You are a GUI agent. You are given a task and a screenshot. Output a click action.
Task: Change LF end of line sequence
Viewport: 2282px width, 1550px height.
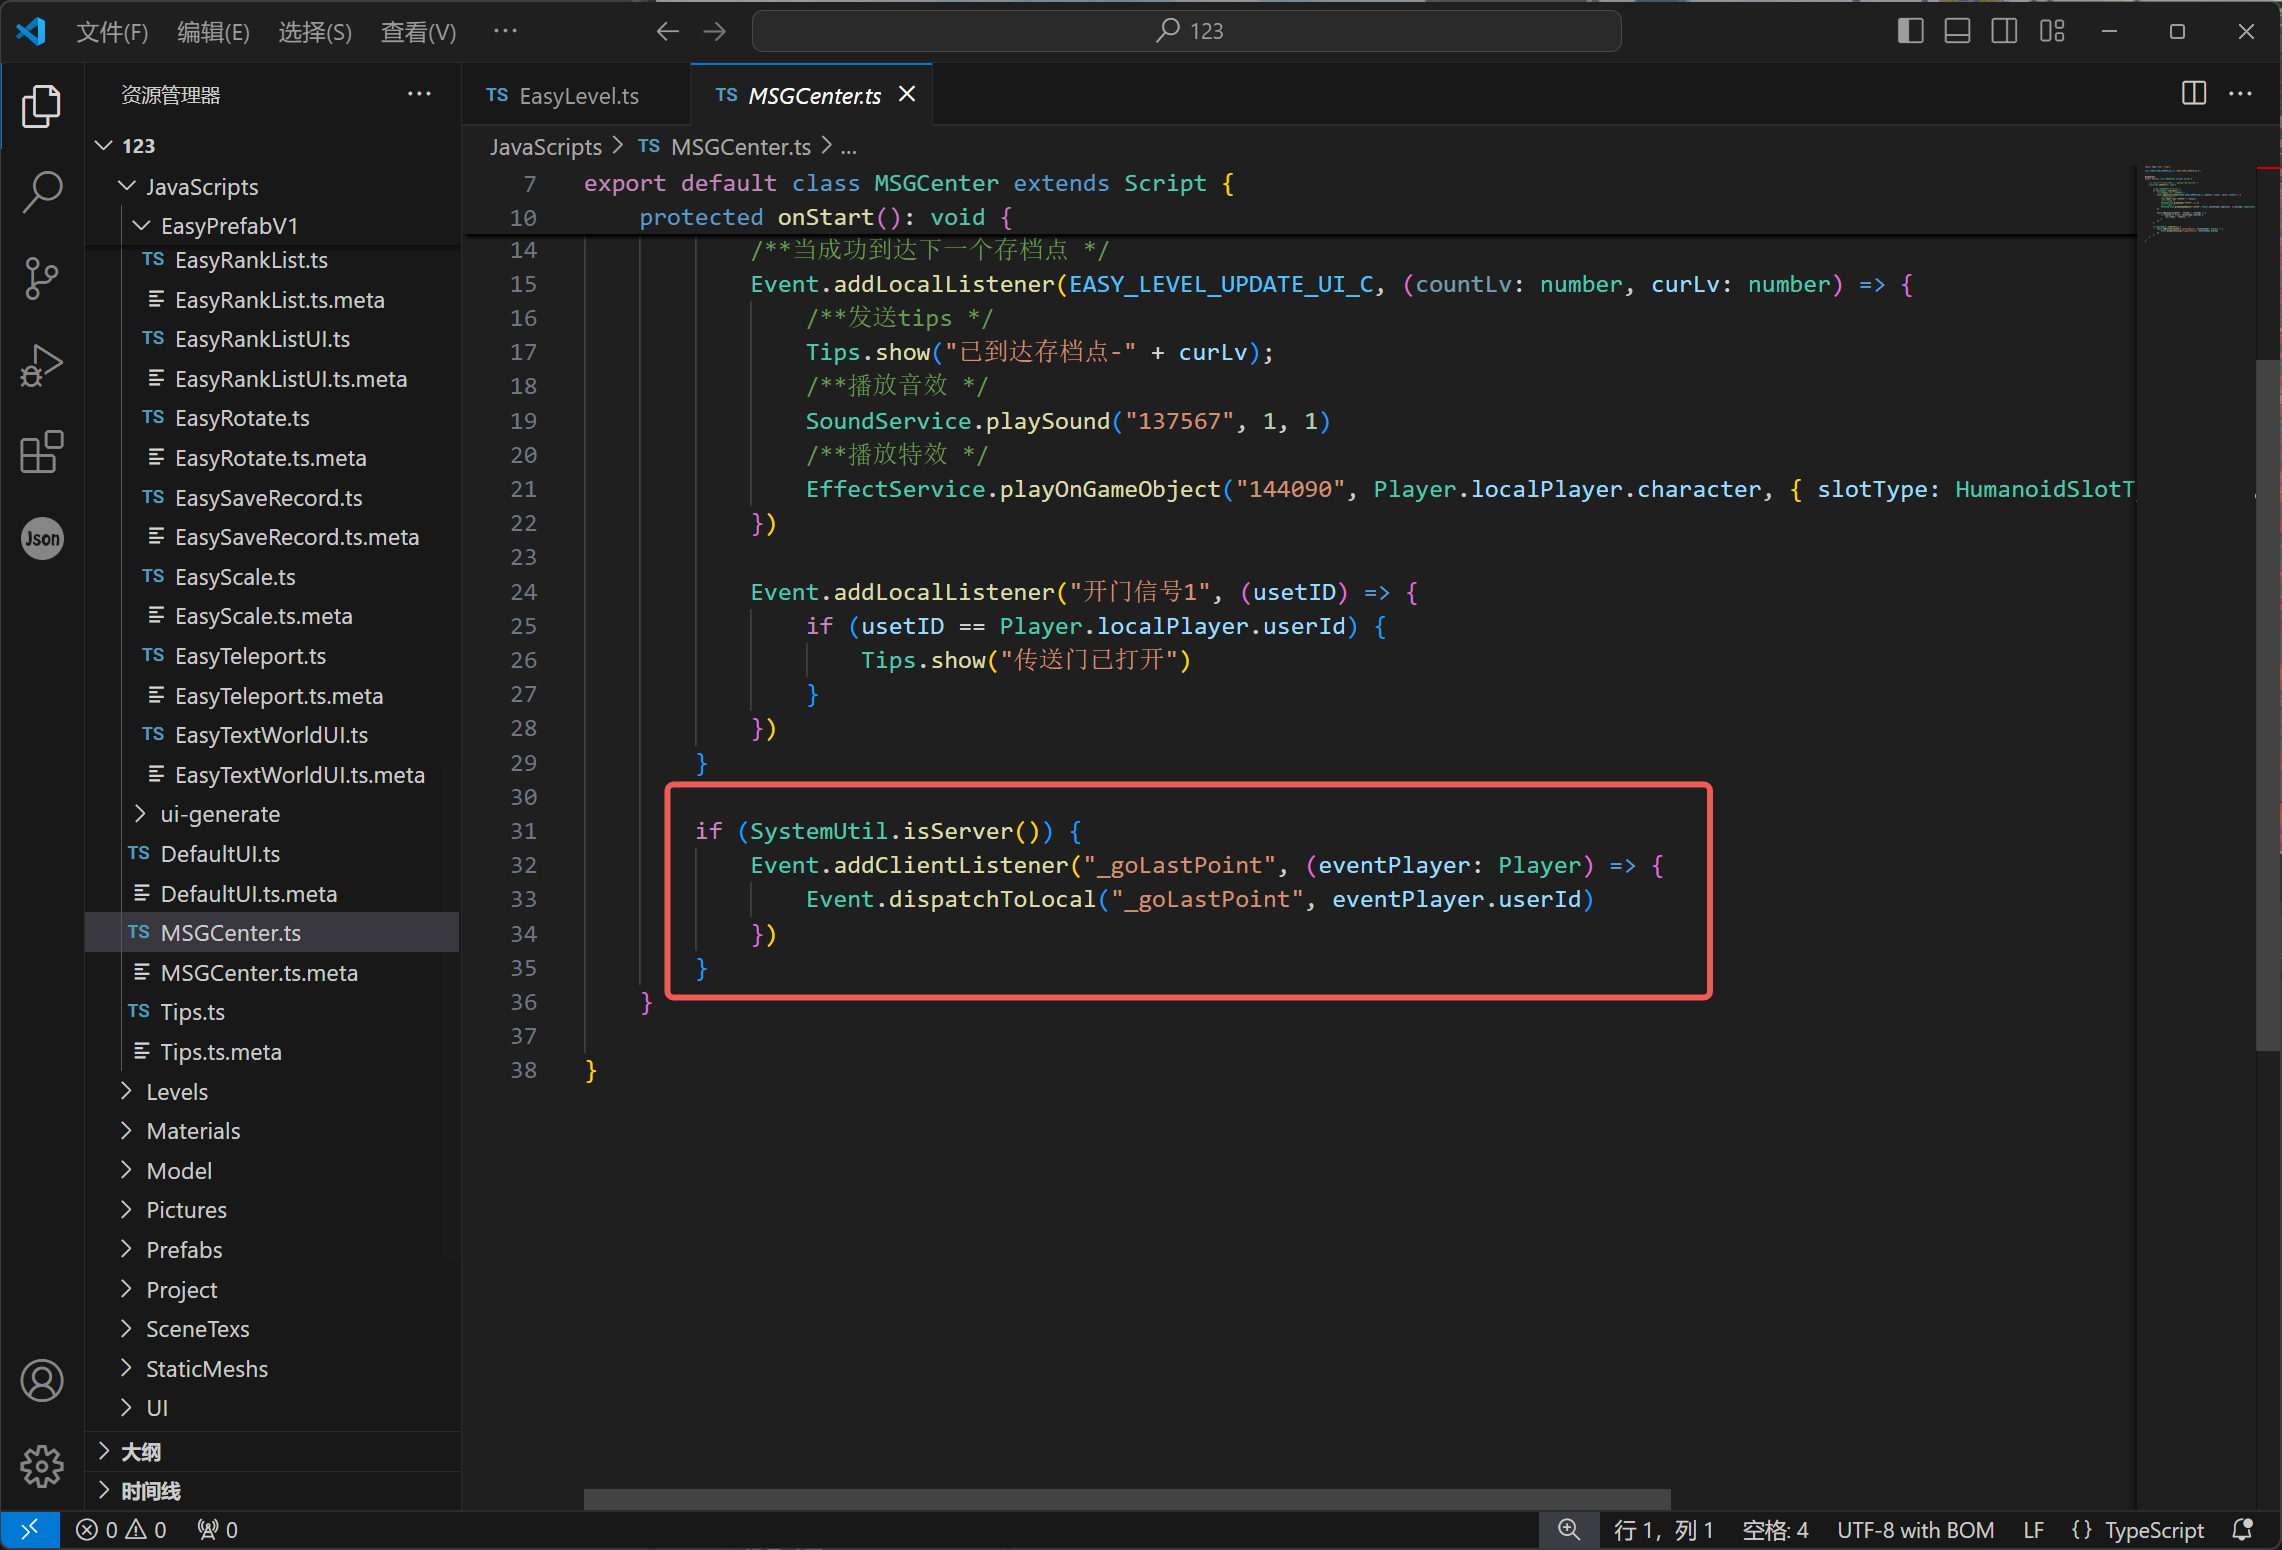click(2033, 1530)
